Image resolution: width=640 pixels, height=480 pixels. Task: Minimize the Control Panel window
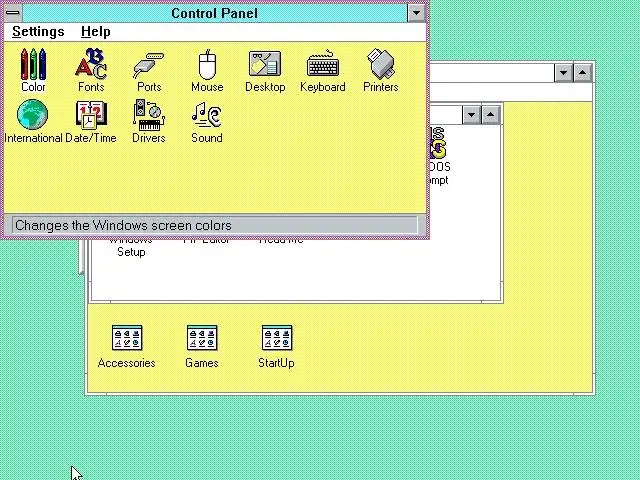(416, 13)
